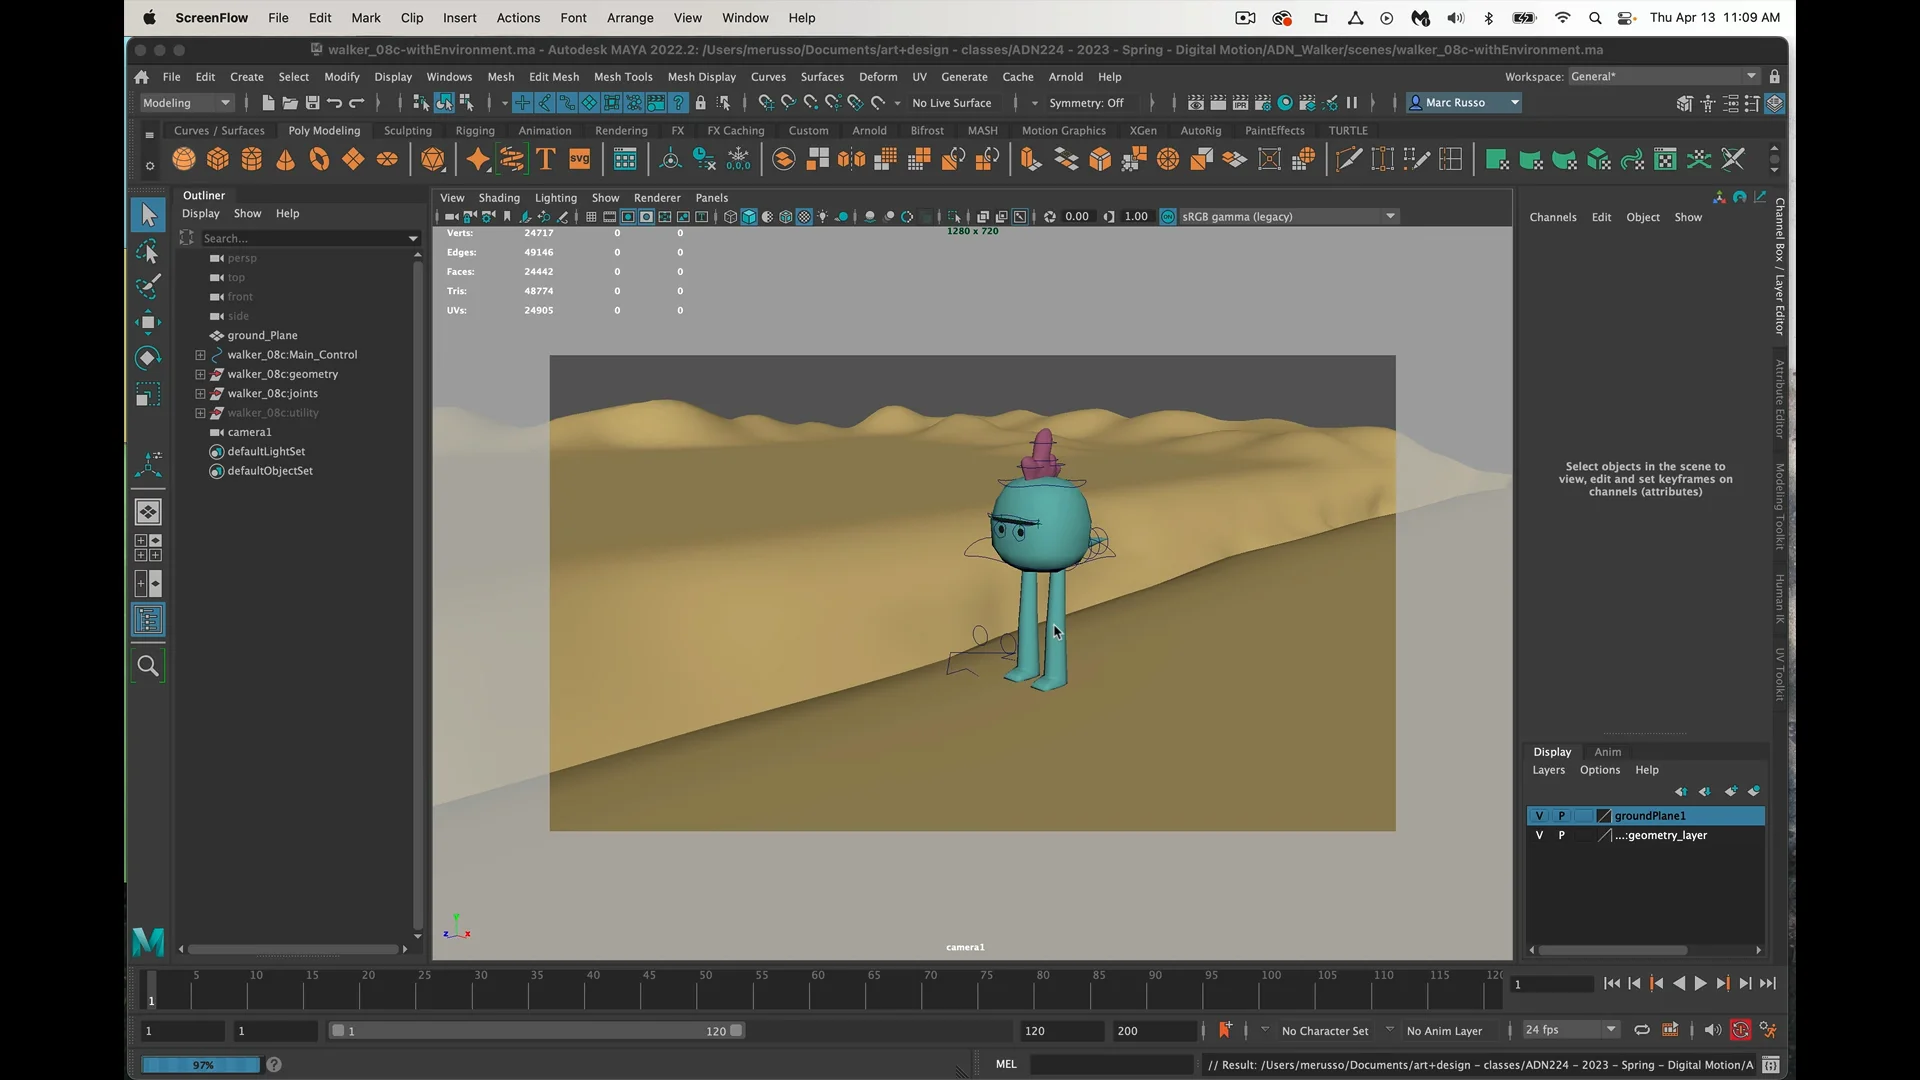Toggle playback on the groundPlane1 layer
The height and width of the screenshot is (1080, 1920).
(x=1562, y=816)
